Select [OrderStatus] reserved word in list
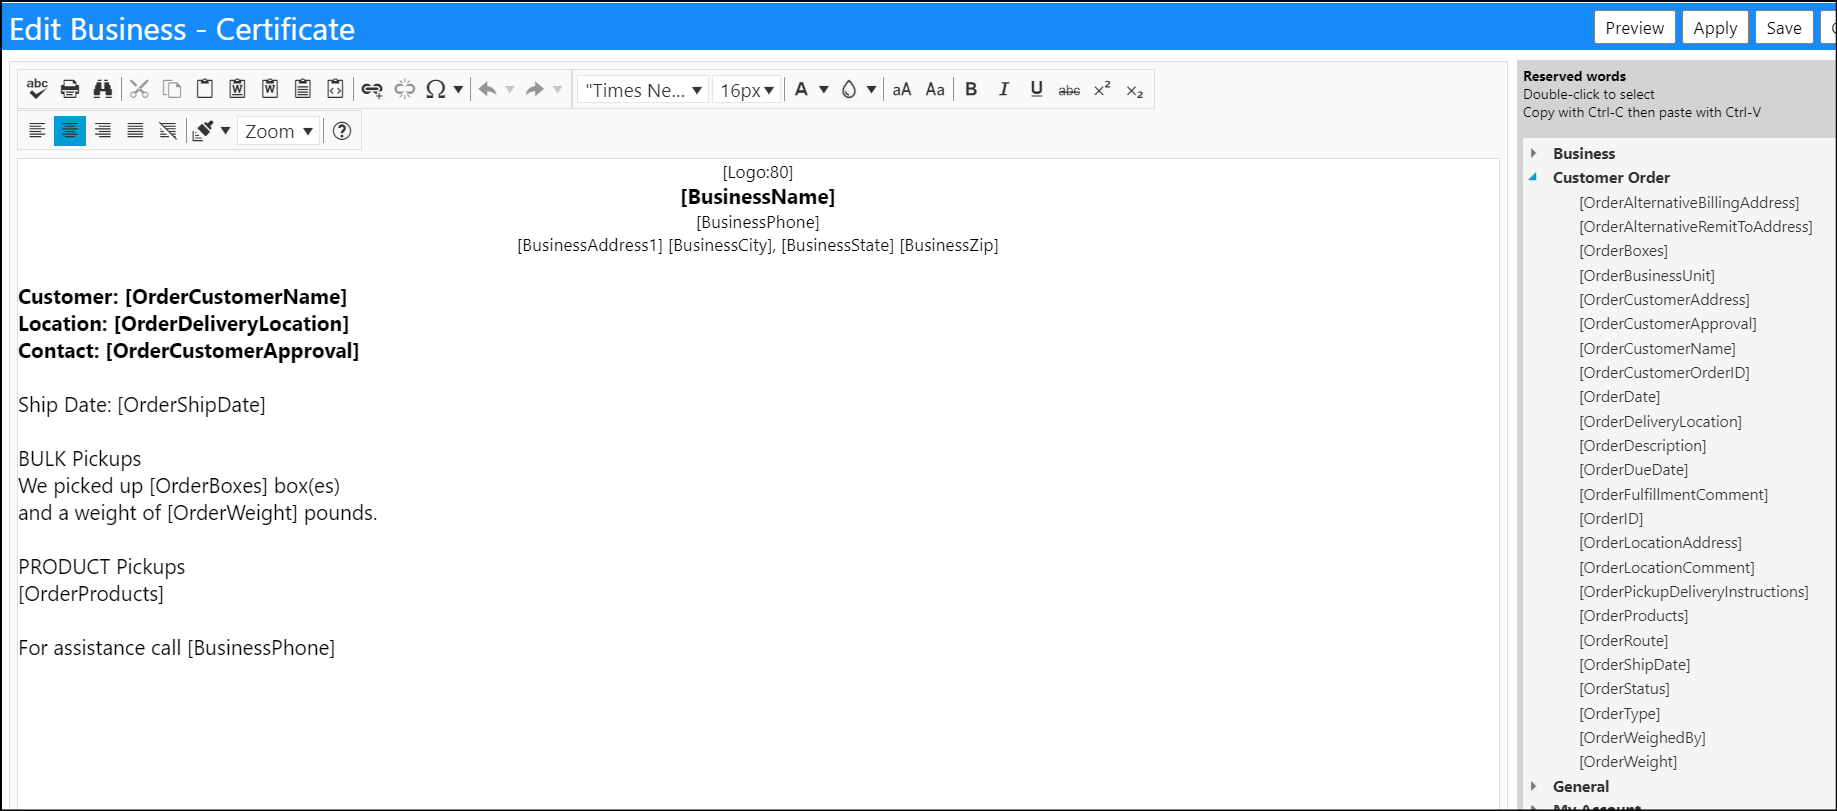The height and width of the screenshot is (811, 1837). coord(1624,688)
